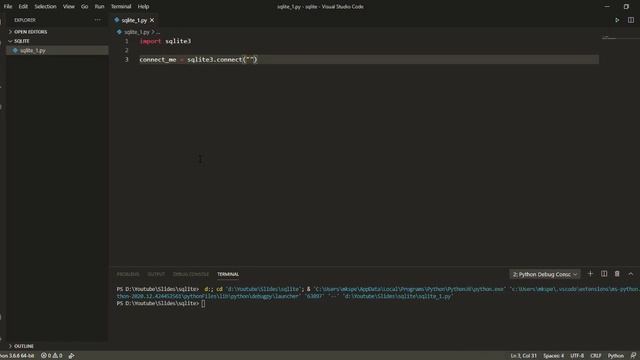Screen dimensions: 640x360
Task: Maximize the panel with chevron up
Action: point(631,274)
